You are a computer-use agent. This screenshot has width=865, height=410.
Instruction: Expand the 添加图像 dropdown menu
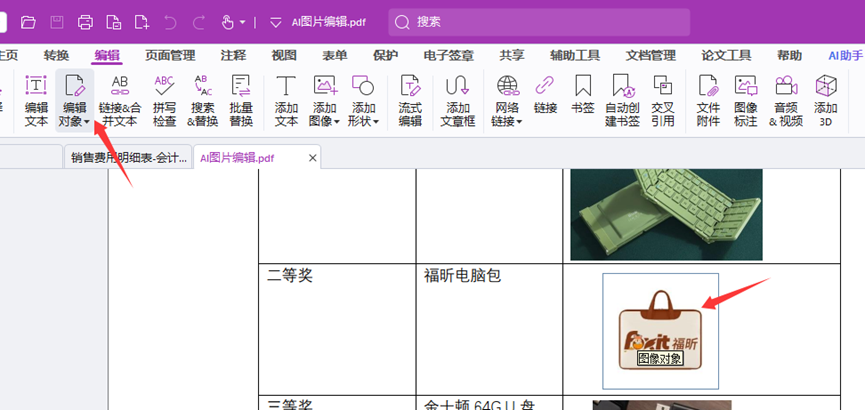point(337,122)
